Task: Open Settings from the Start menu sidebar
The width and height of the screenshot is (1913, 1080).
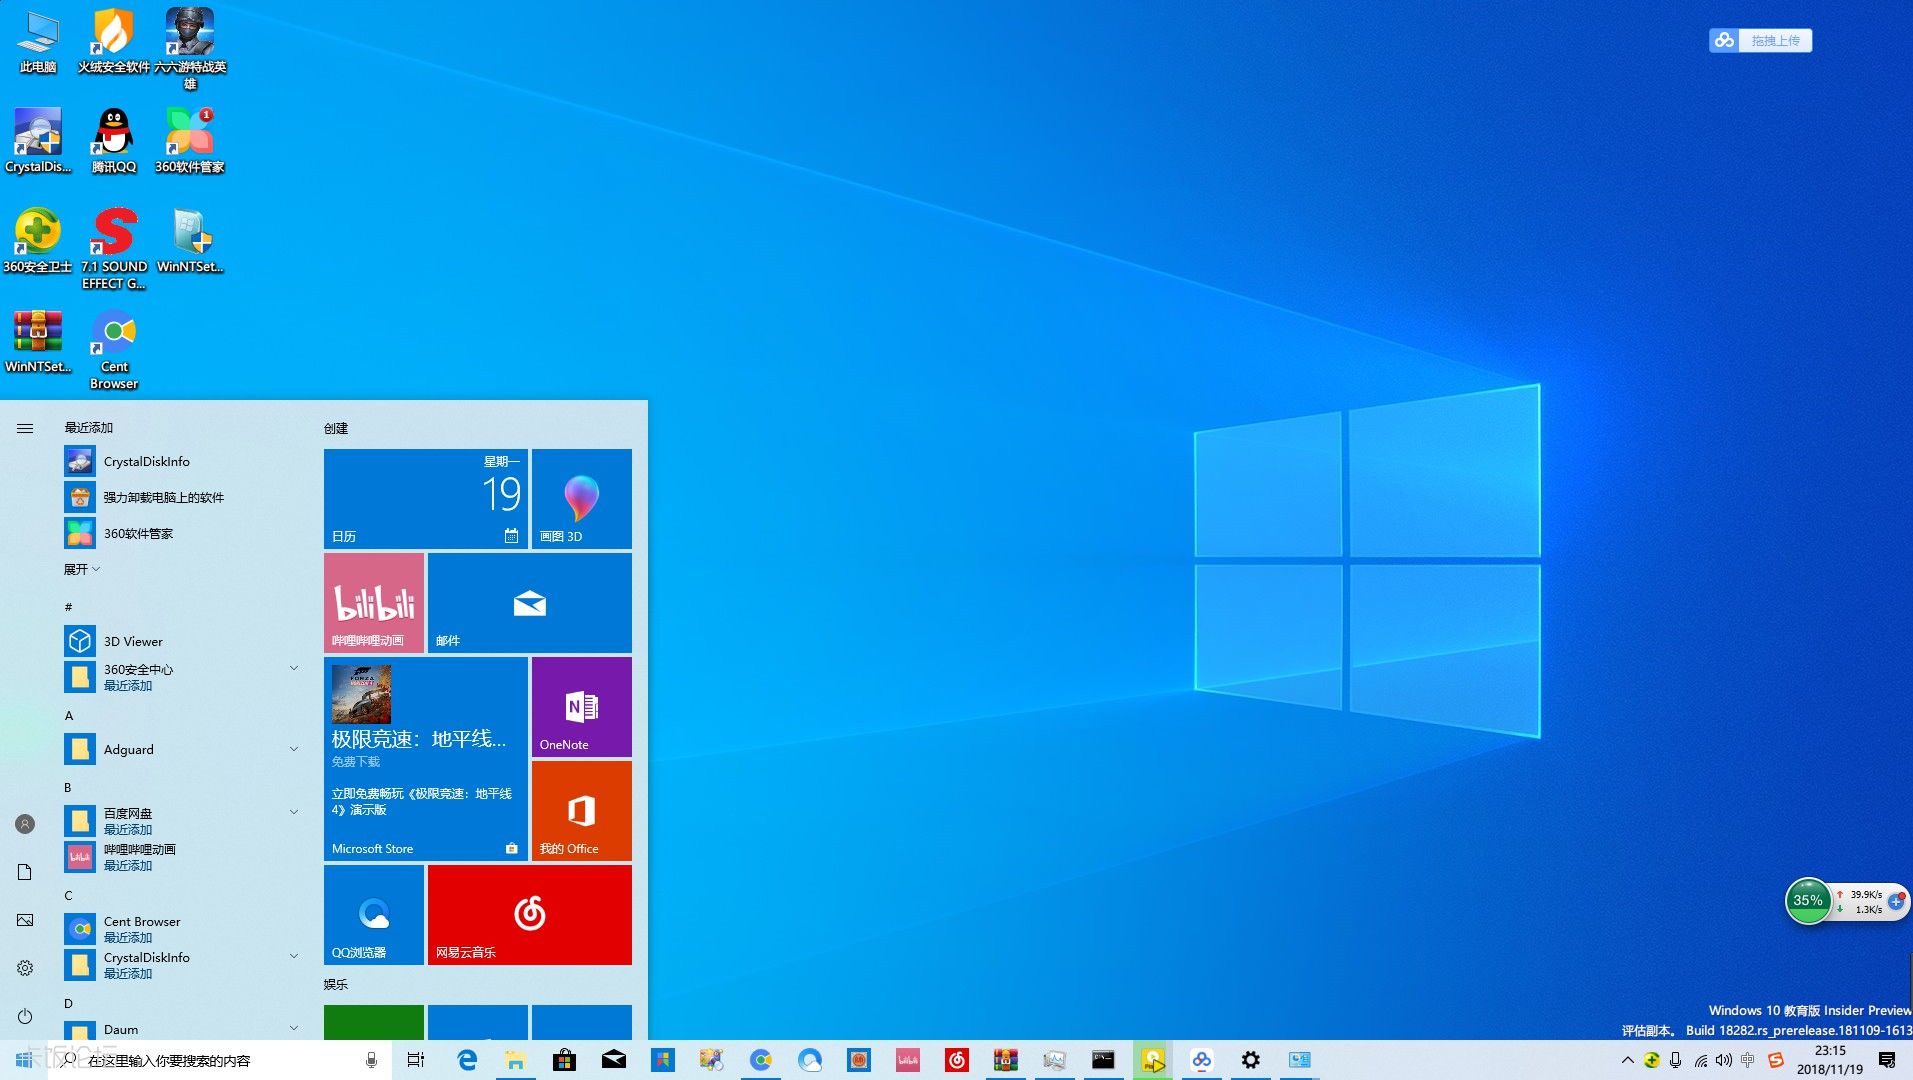Action: pos(25,968)
